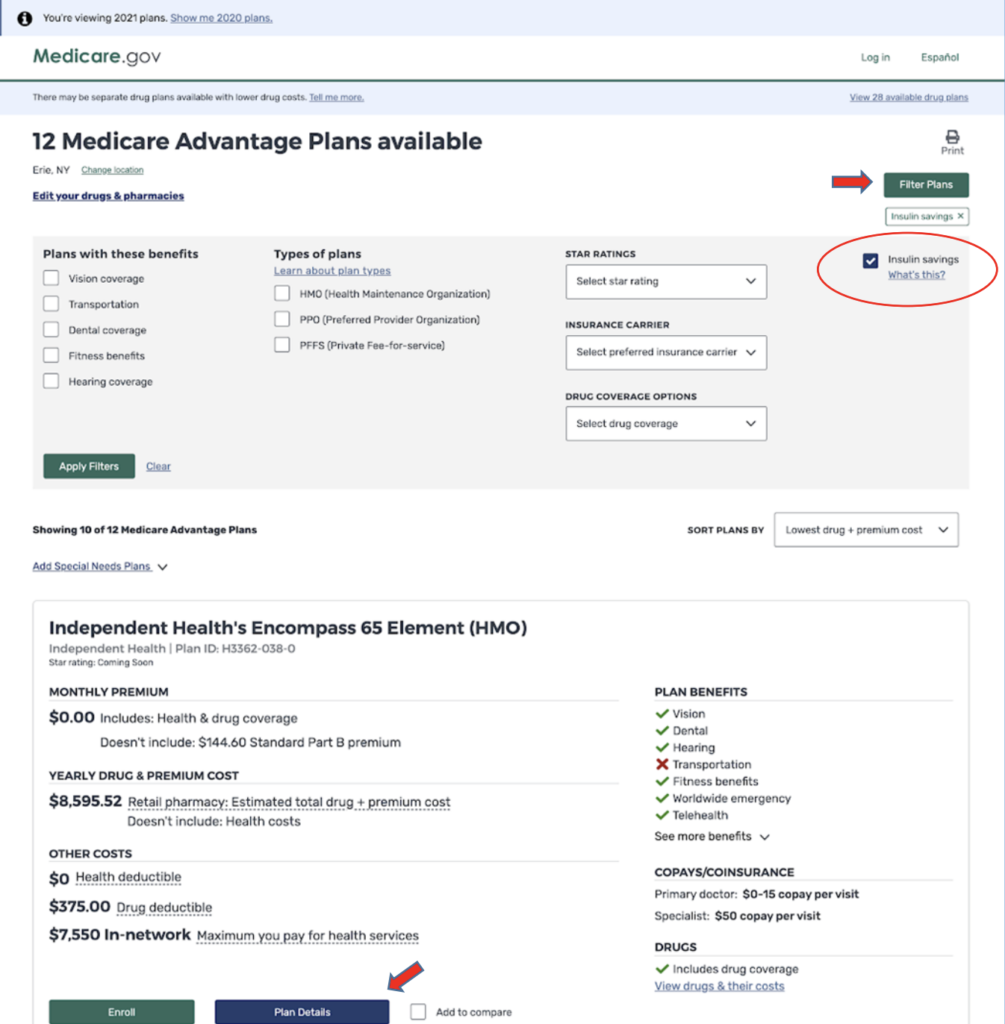
Task: Click the Star rating: Coming Soon text
Action: 101,663
